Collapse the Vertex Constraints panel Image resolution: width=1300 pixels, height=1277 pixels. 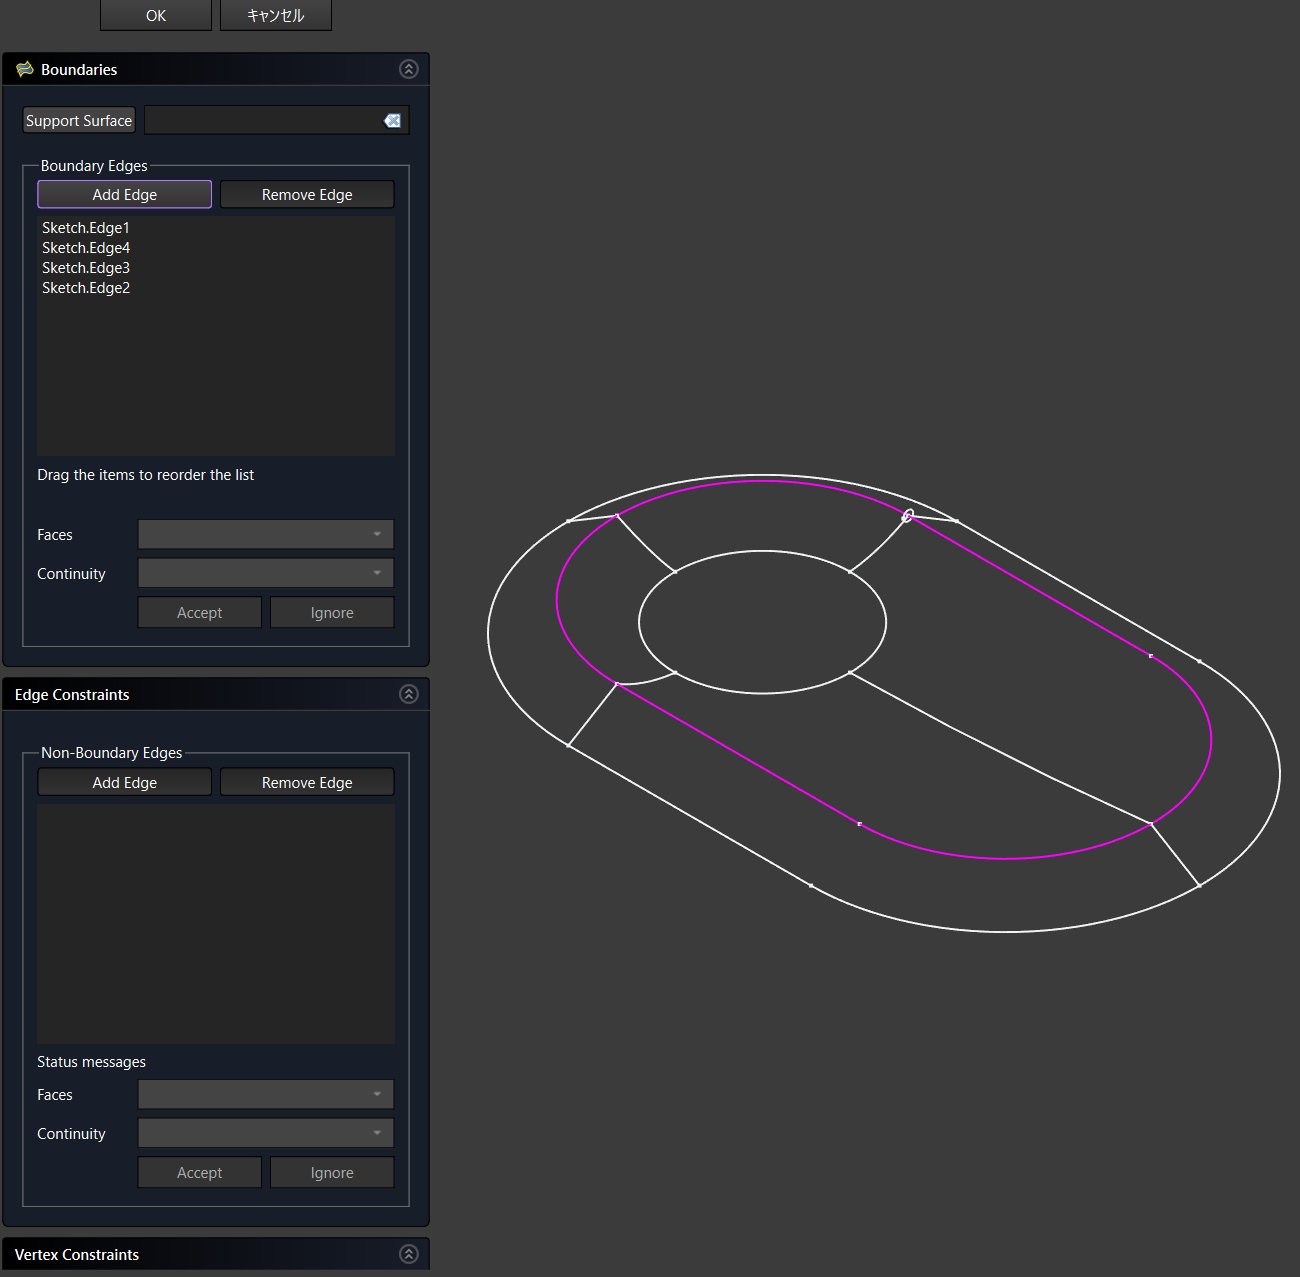408,1254
